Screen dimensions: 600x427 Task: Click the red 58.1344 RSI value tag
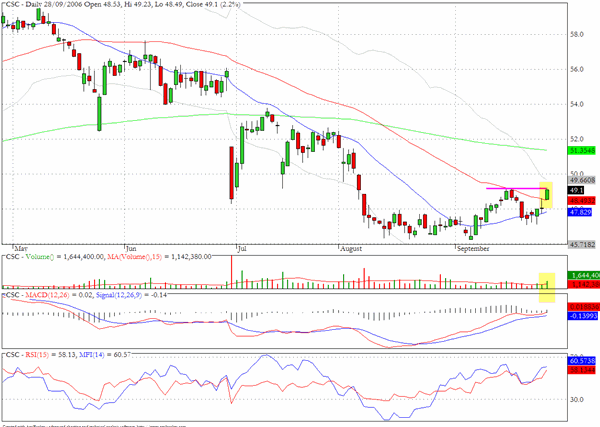pyautogui.click(x=583, y=370)
